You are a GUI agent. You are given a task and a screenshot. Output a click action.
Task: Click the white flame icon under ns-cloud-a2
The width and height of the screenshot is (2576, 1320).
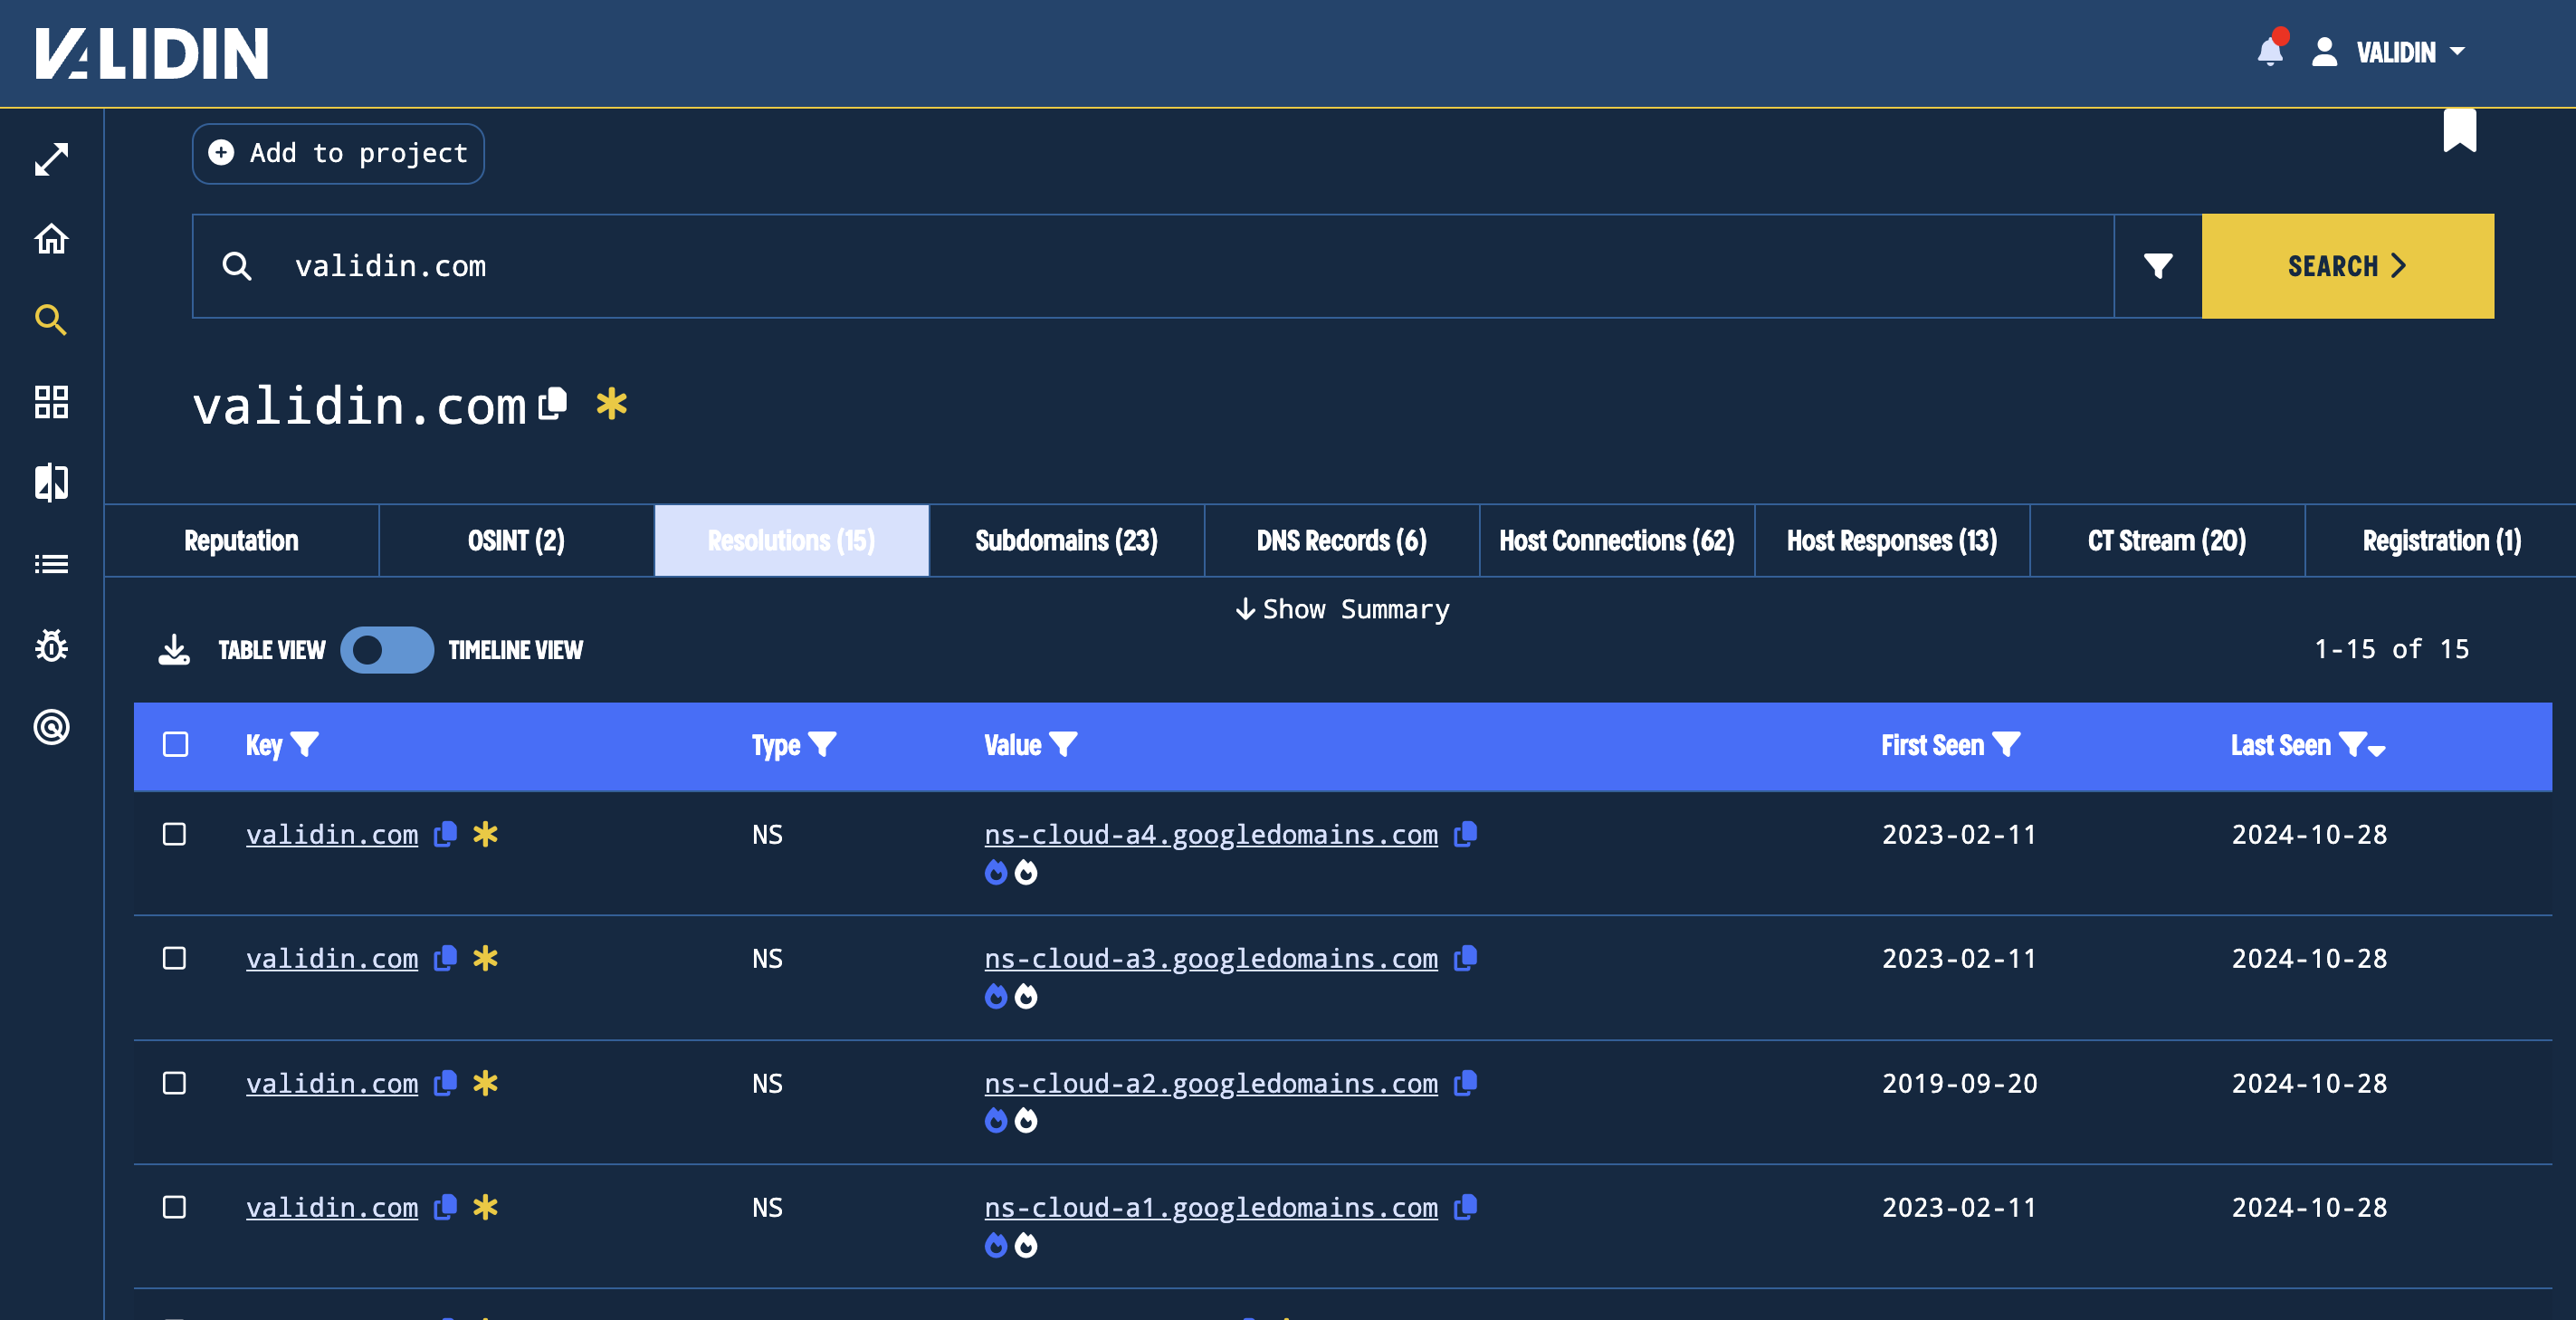(1026, 1120)
